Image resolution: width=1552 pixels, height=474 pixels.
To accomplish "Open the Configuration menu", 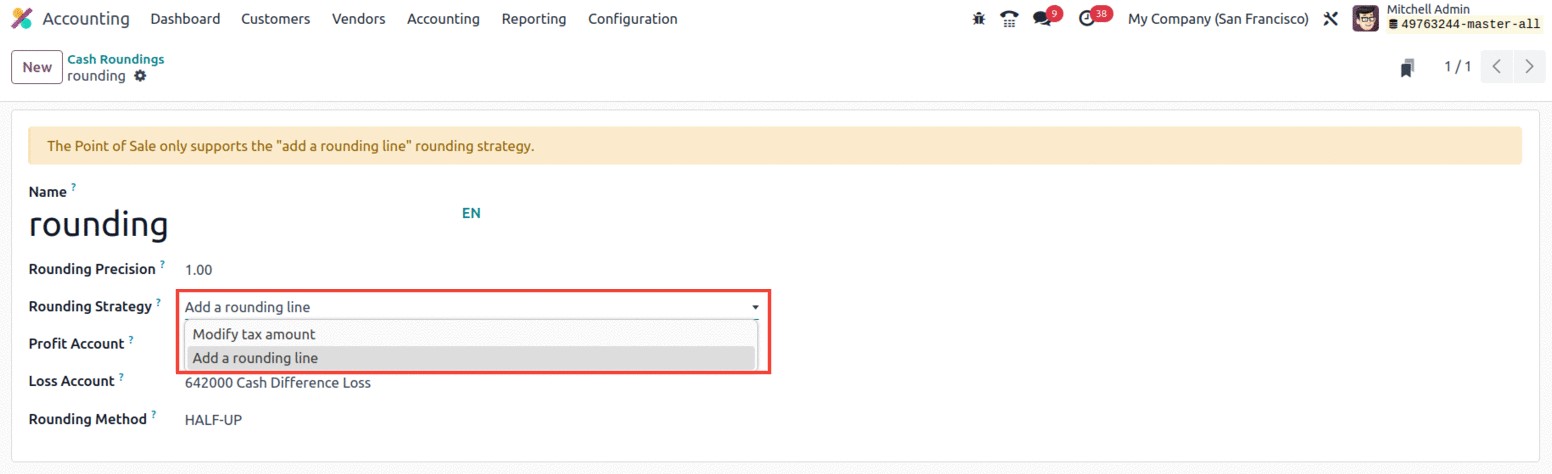I will pyautogui.click(x=633, y=19).
